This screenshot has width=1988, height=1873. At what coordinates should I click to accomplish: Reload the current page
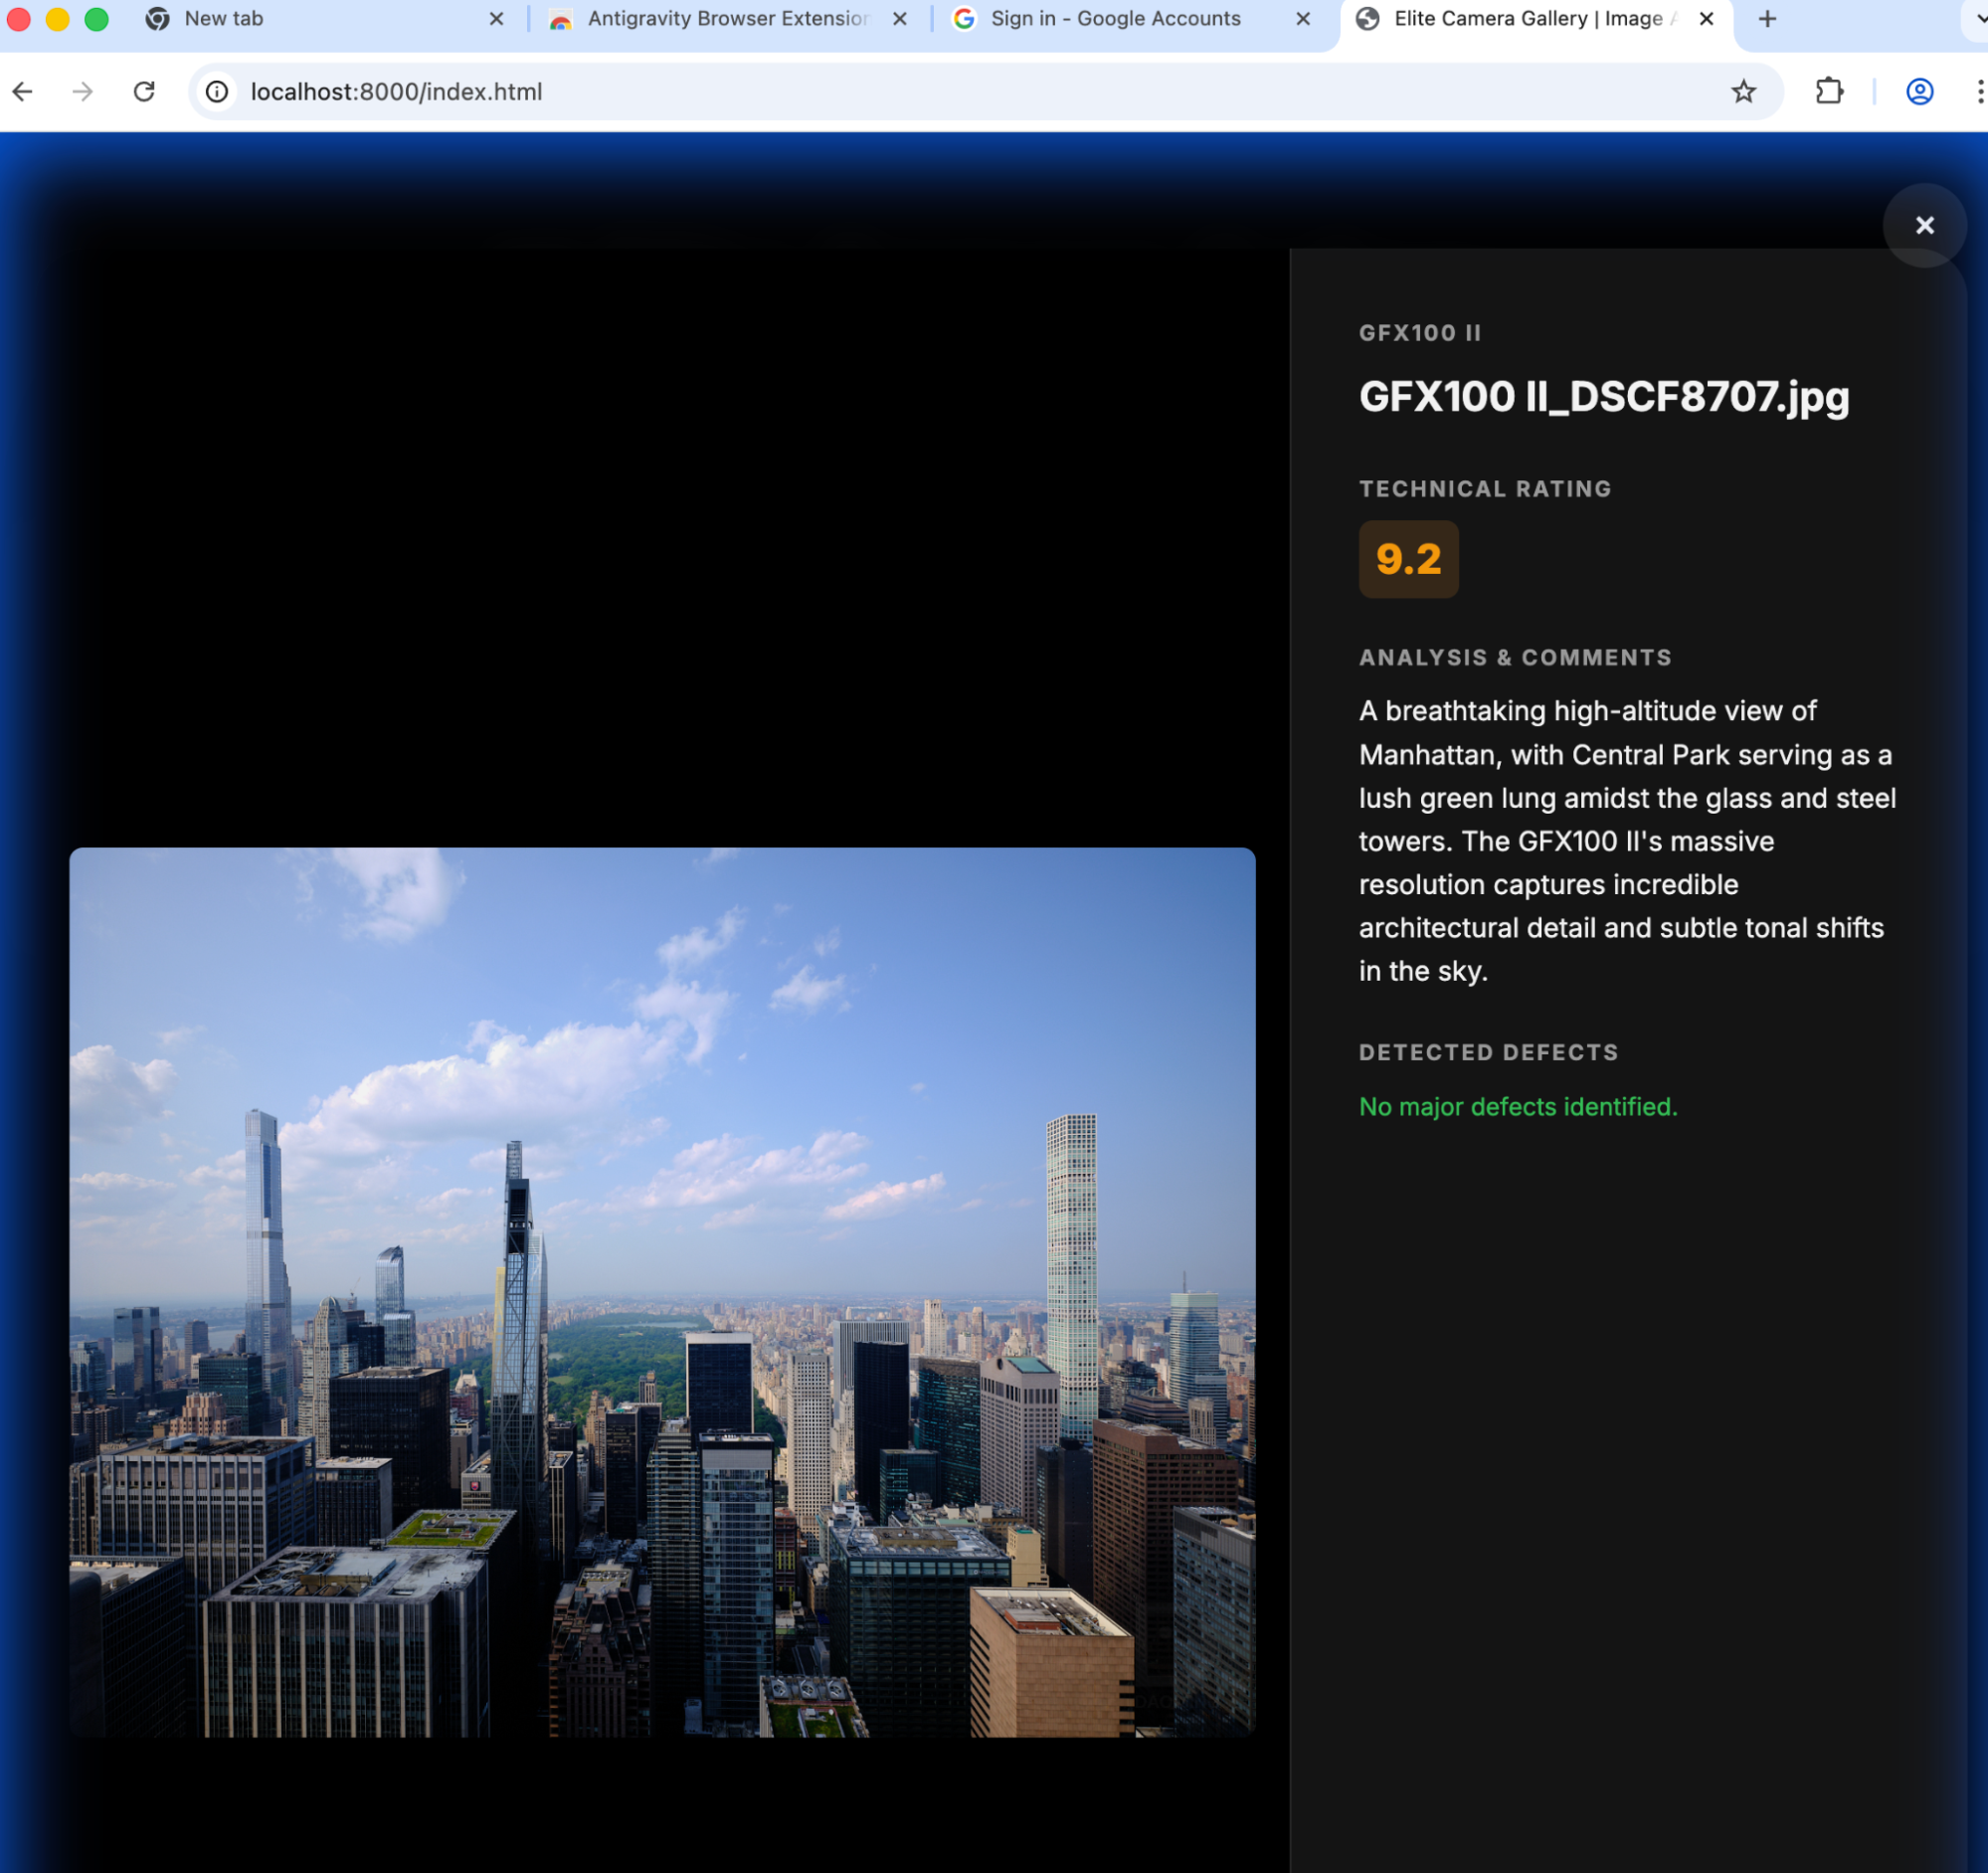point(144,92)
